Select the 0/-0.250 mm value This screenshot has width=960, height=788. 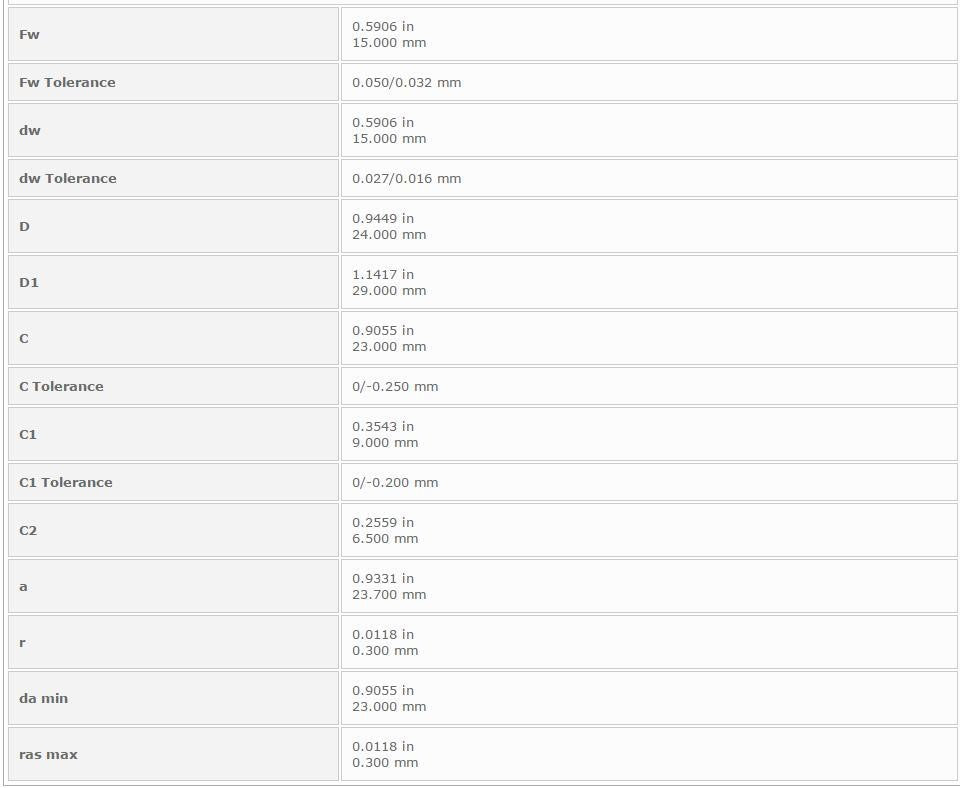[x=395, y=386]
